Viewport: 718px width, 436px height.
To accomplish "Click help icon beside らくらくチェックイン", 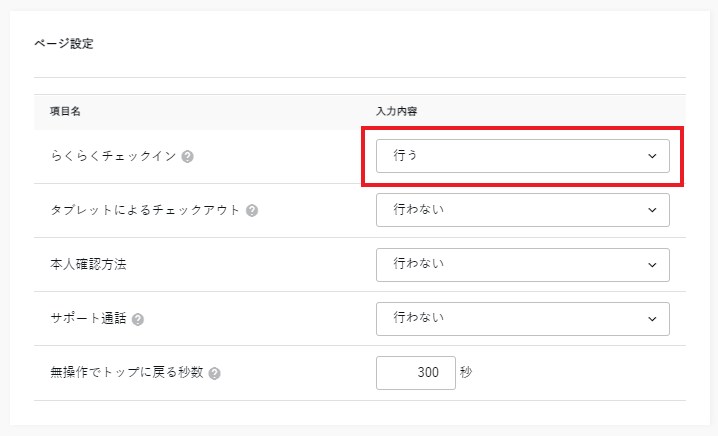I will coord(188,156).
